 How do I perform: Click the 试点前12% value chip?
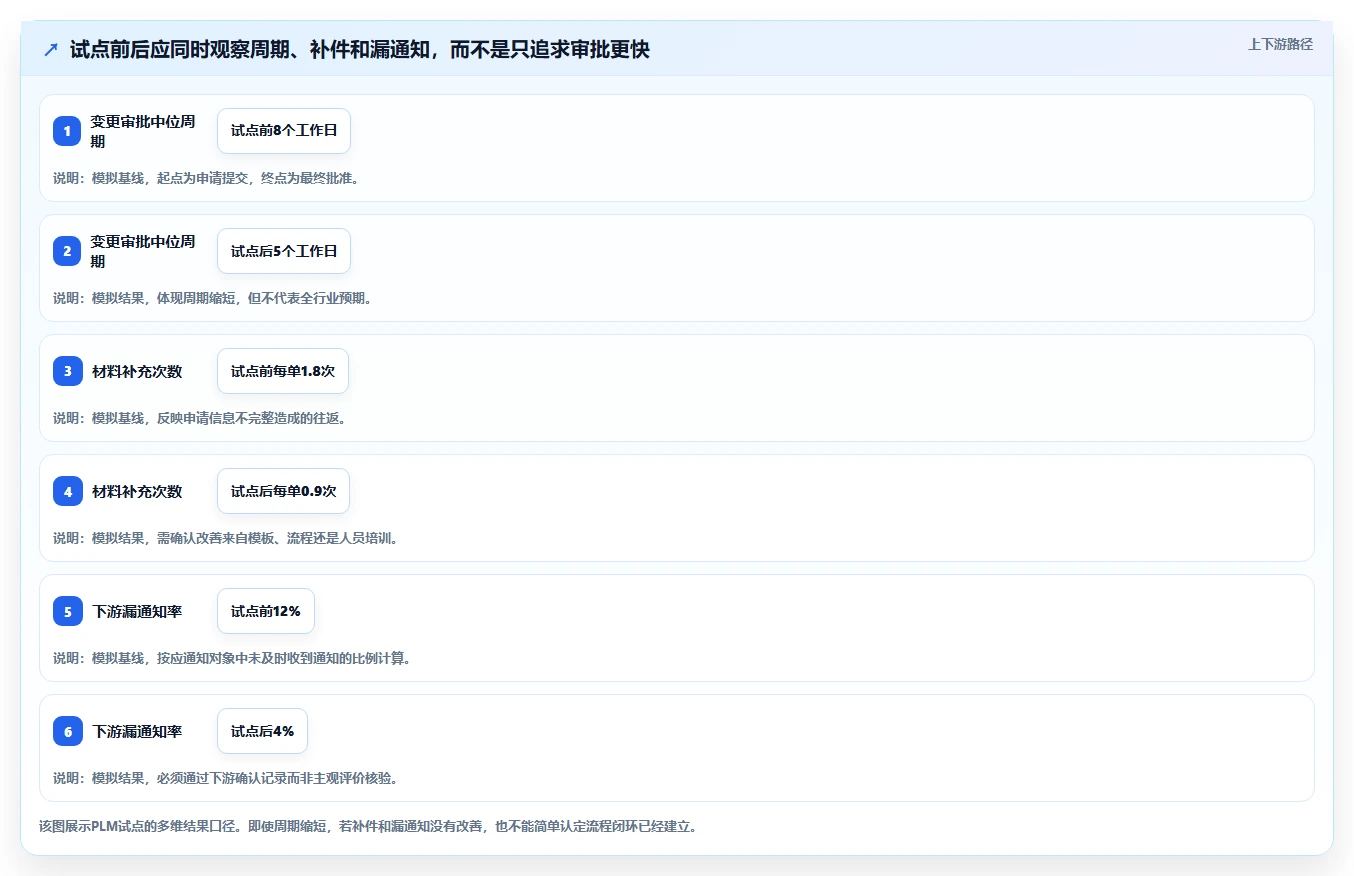(x=266, y=611)
